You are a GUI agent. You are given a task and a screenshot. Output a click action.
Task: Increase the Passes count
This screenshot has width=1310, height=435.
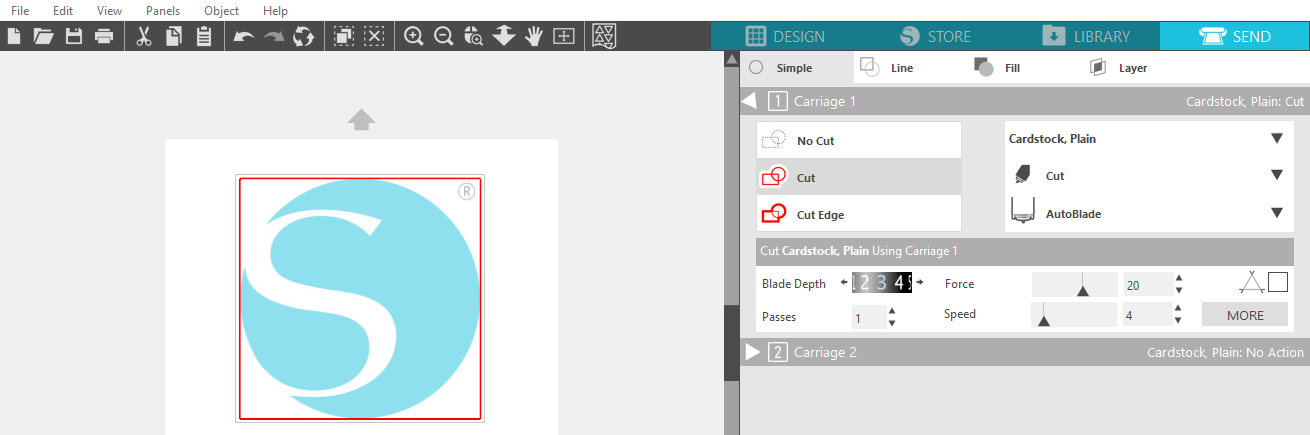click(892, 311)
